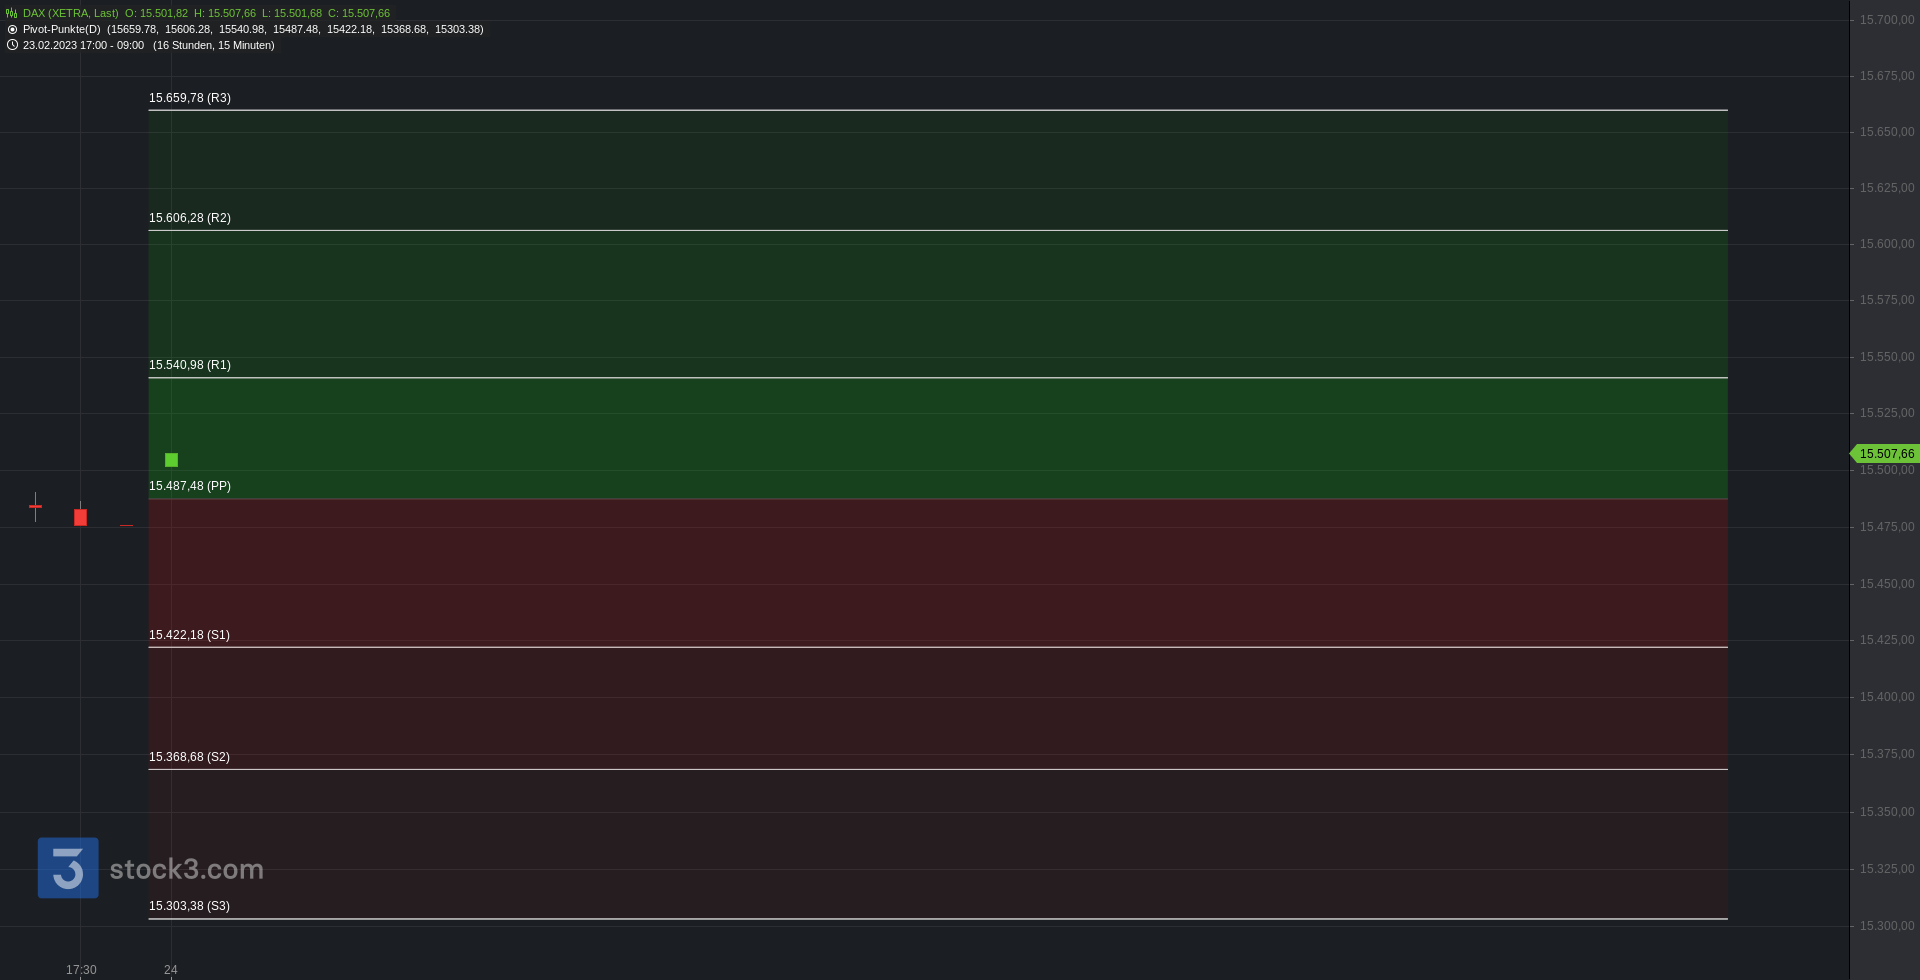Open the Pivot-Punkte(D) indicator label
Viewport: 1920px width, 980px height.
[x=62, y=29]
